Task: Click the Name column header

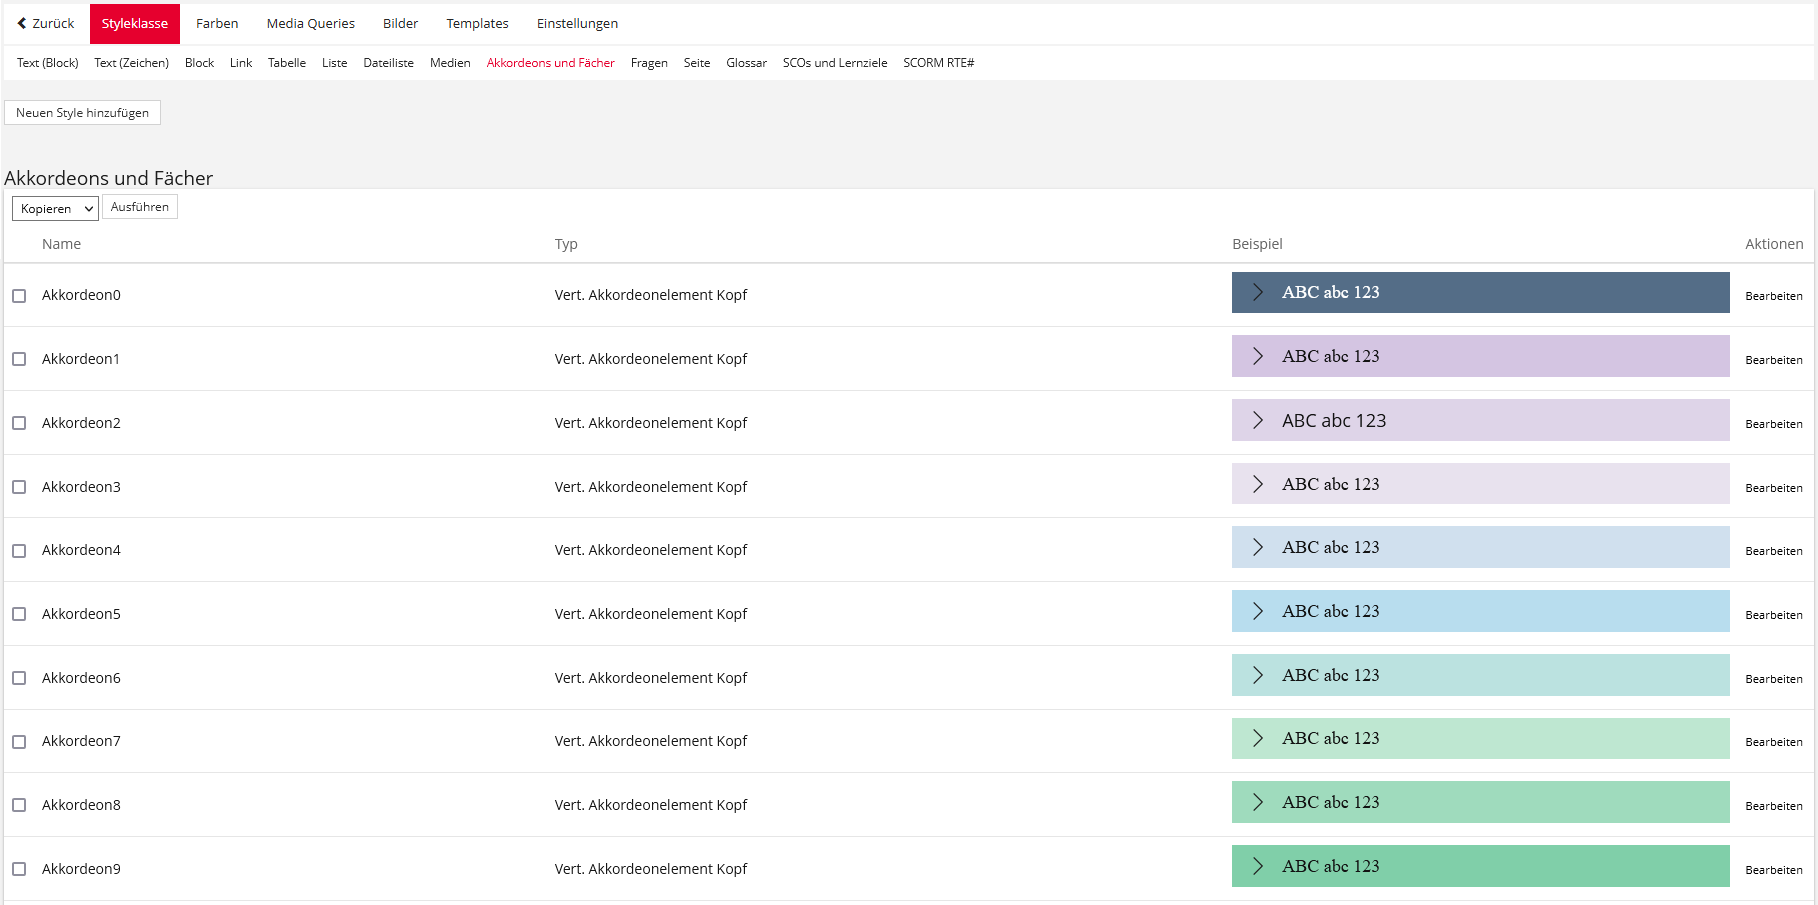Action: point(61,244)
